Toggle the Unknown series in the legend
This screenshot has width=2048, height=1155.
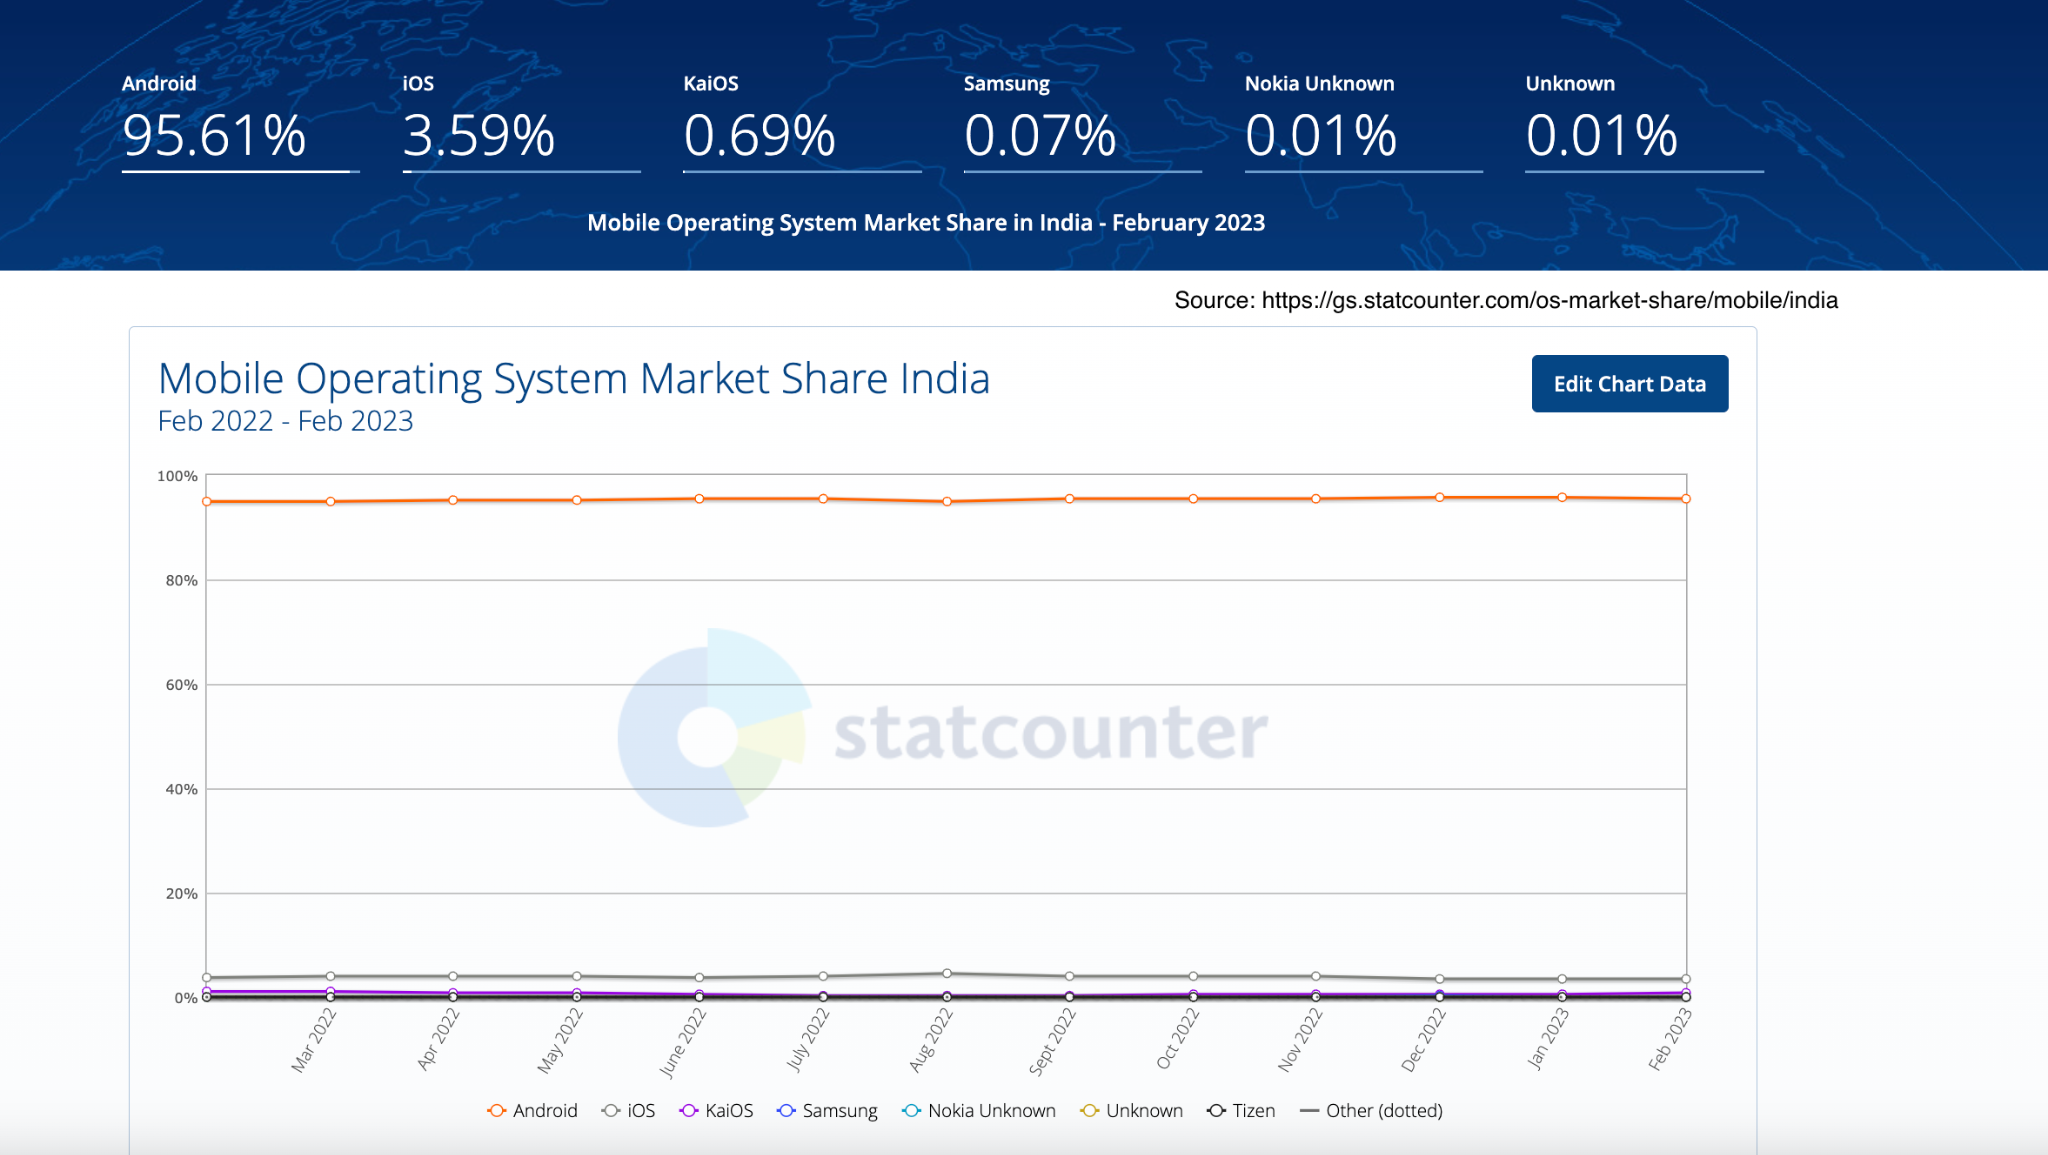[1131, 1111]
